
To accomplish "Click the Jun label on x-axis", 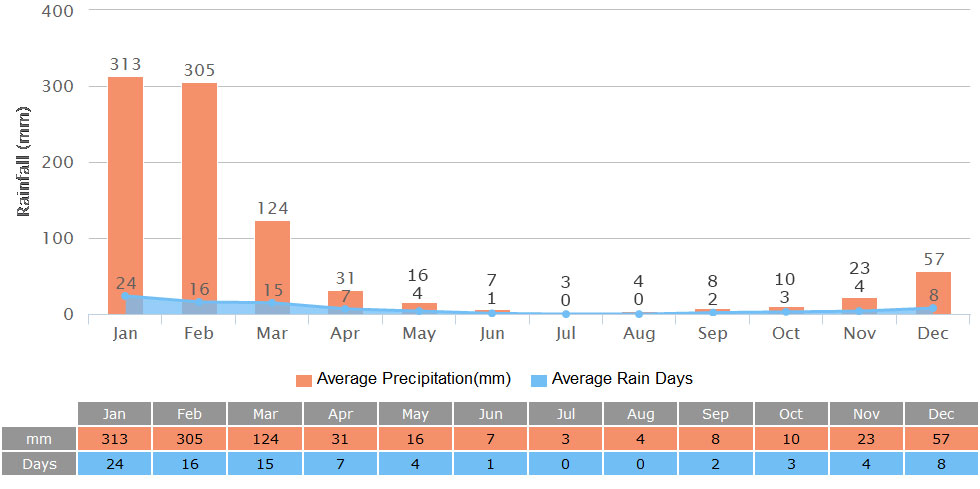I will [x=492, y=334].
